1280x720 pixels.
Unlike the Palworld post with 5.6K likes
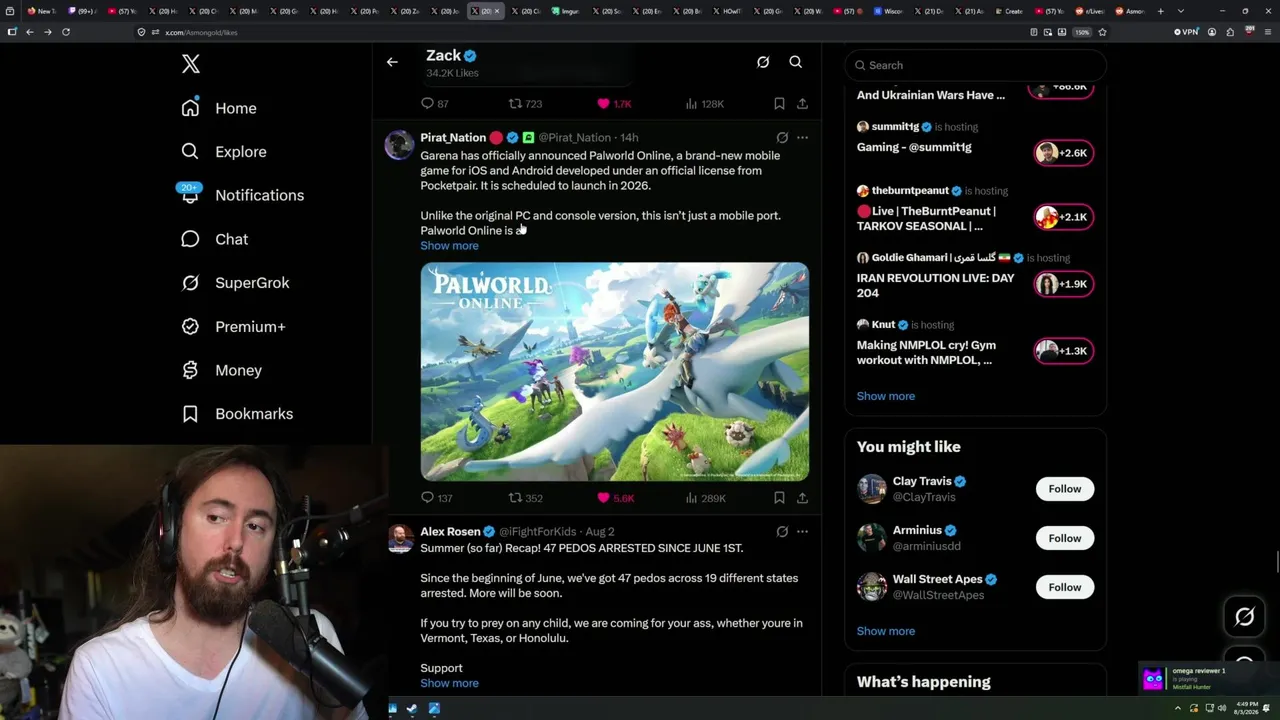tap(603, 498)
